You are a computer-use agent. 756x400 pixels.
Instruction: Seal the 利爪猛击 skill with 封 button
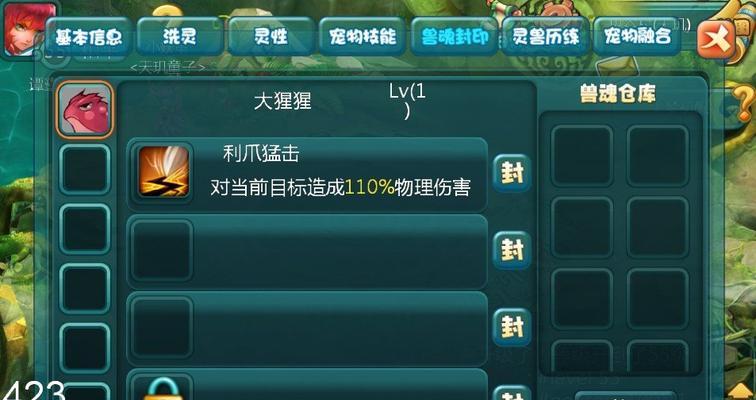(x=512, y=173)
